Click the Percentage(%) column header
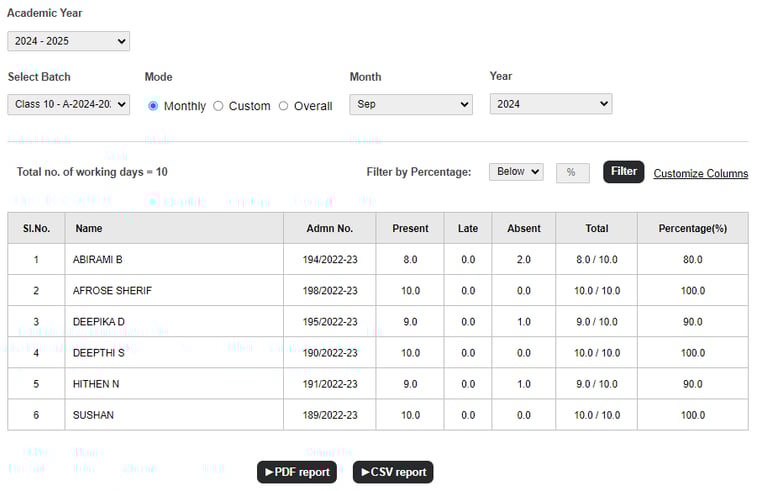768x491 pixels. point(692,229)
